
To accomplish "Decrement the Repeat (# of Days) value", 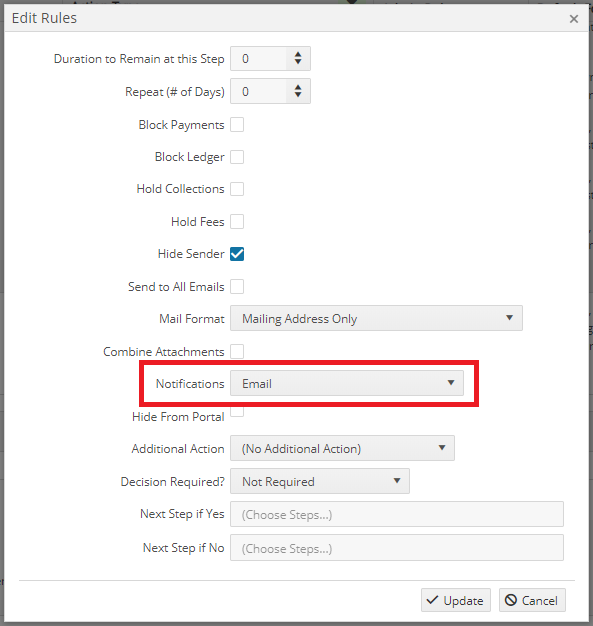I will (x=298, y=95).
